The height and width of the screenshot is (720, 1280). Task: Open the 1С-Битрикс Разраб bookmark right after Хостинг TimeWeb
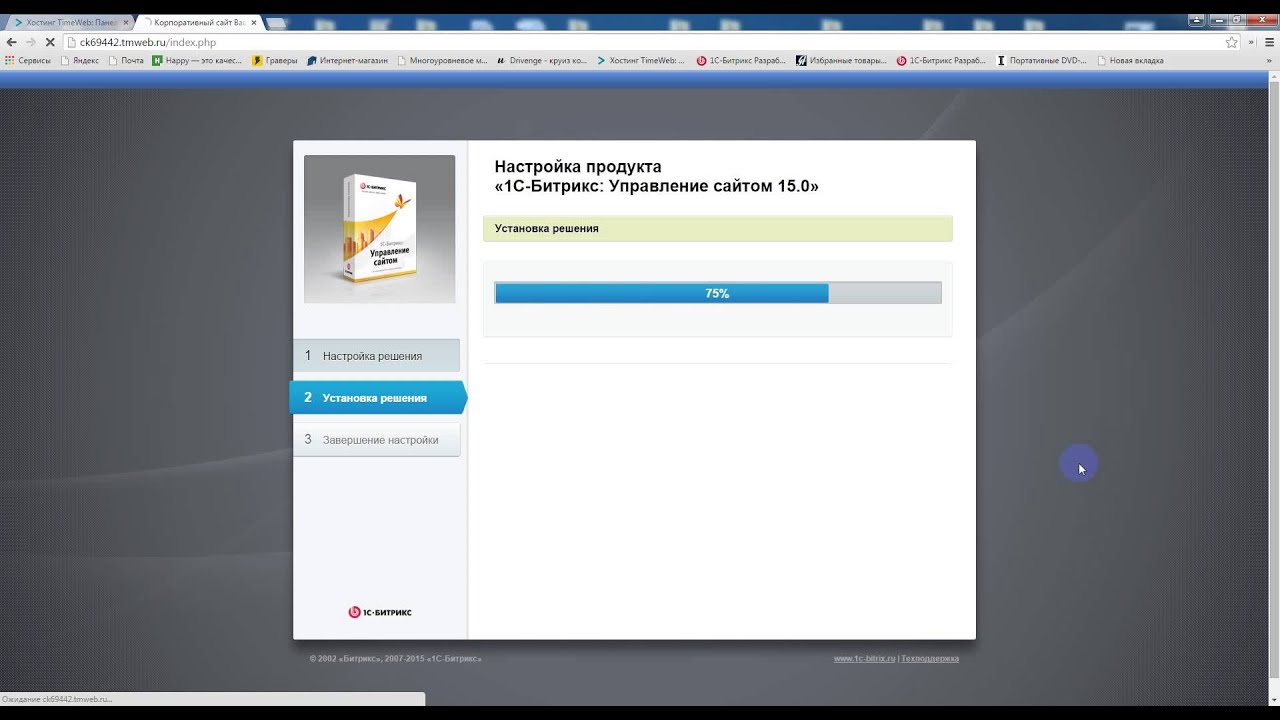pos(741,60)
